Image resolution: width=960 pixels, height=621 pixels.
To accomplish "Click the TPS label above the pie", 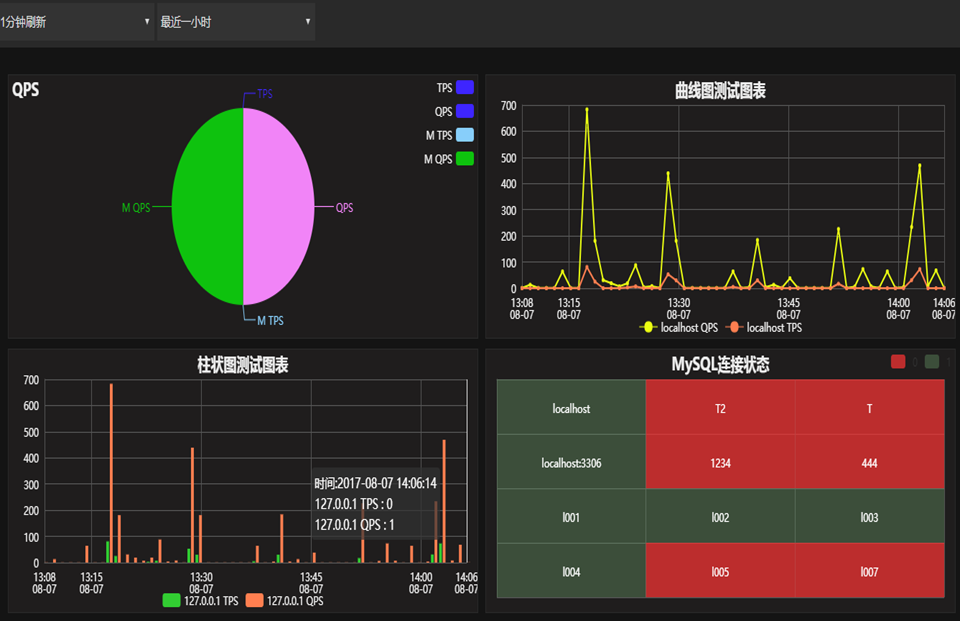I will (x=264, y=94).
